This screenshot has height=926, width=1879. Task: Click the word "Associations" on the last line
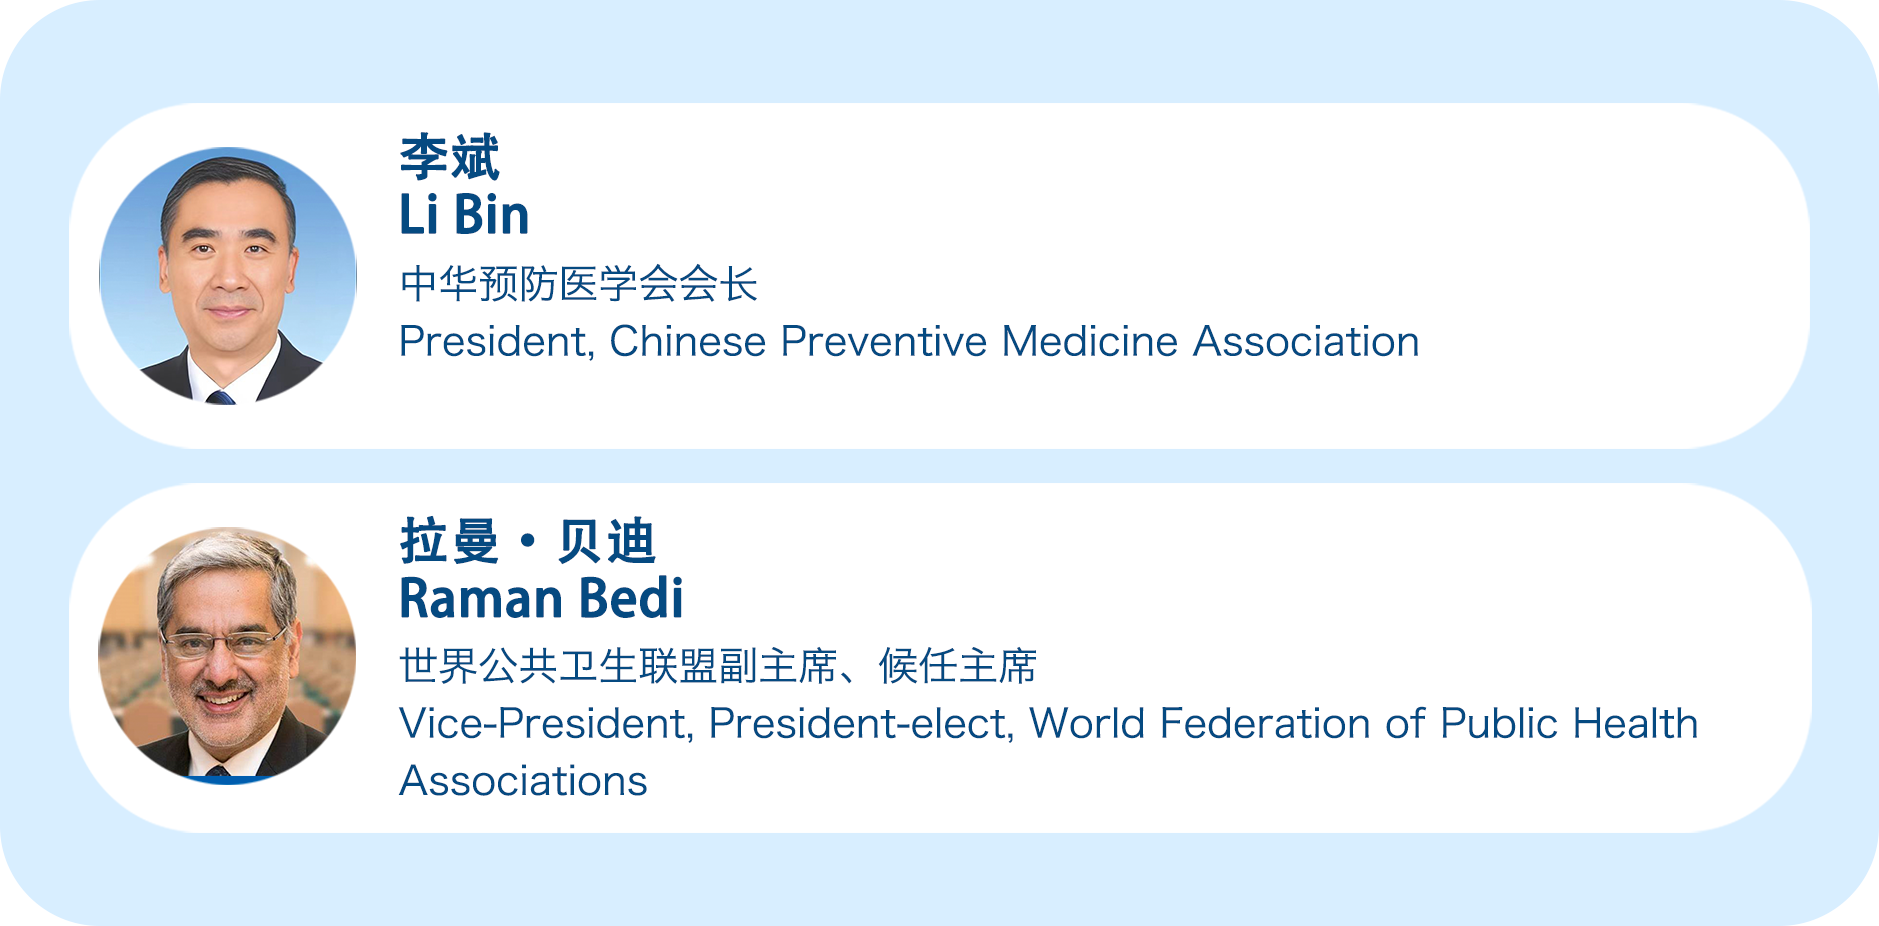click(x=523, y=781)
